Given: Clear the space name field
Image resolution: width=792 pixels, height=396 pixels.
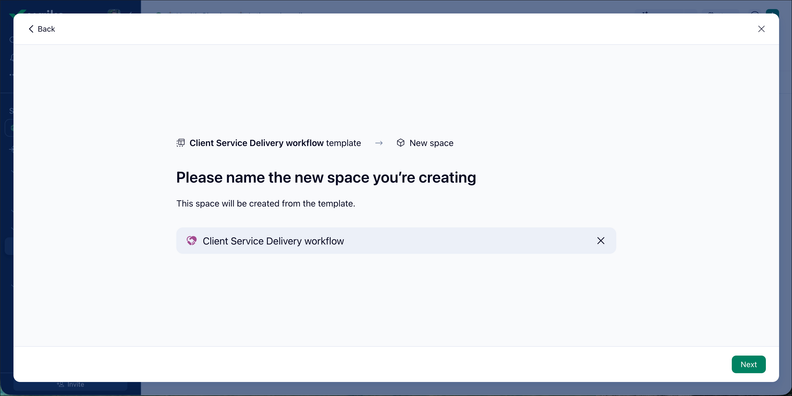Looking at the screenshot, I should pos(601,241).
